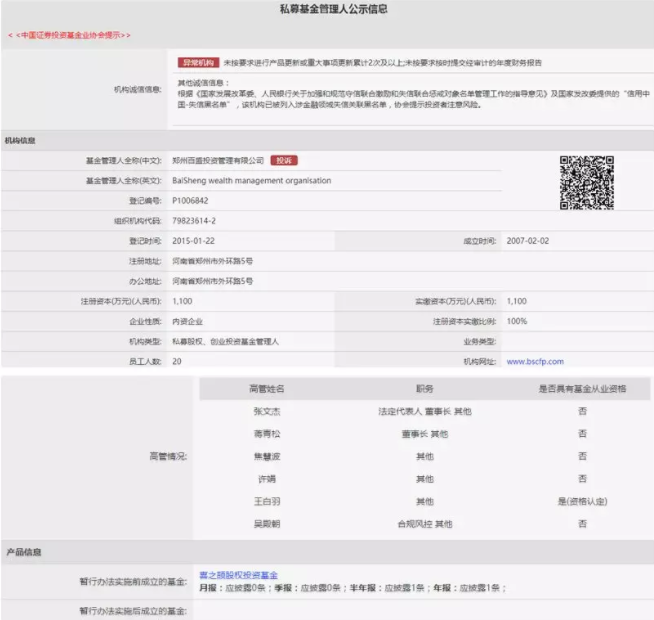Open the www.bscfp.com website link
The height and width of the screenshot is (620, 654).
535,361
